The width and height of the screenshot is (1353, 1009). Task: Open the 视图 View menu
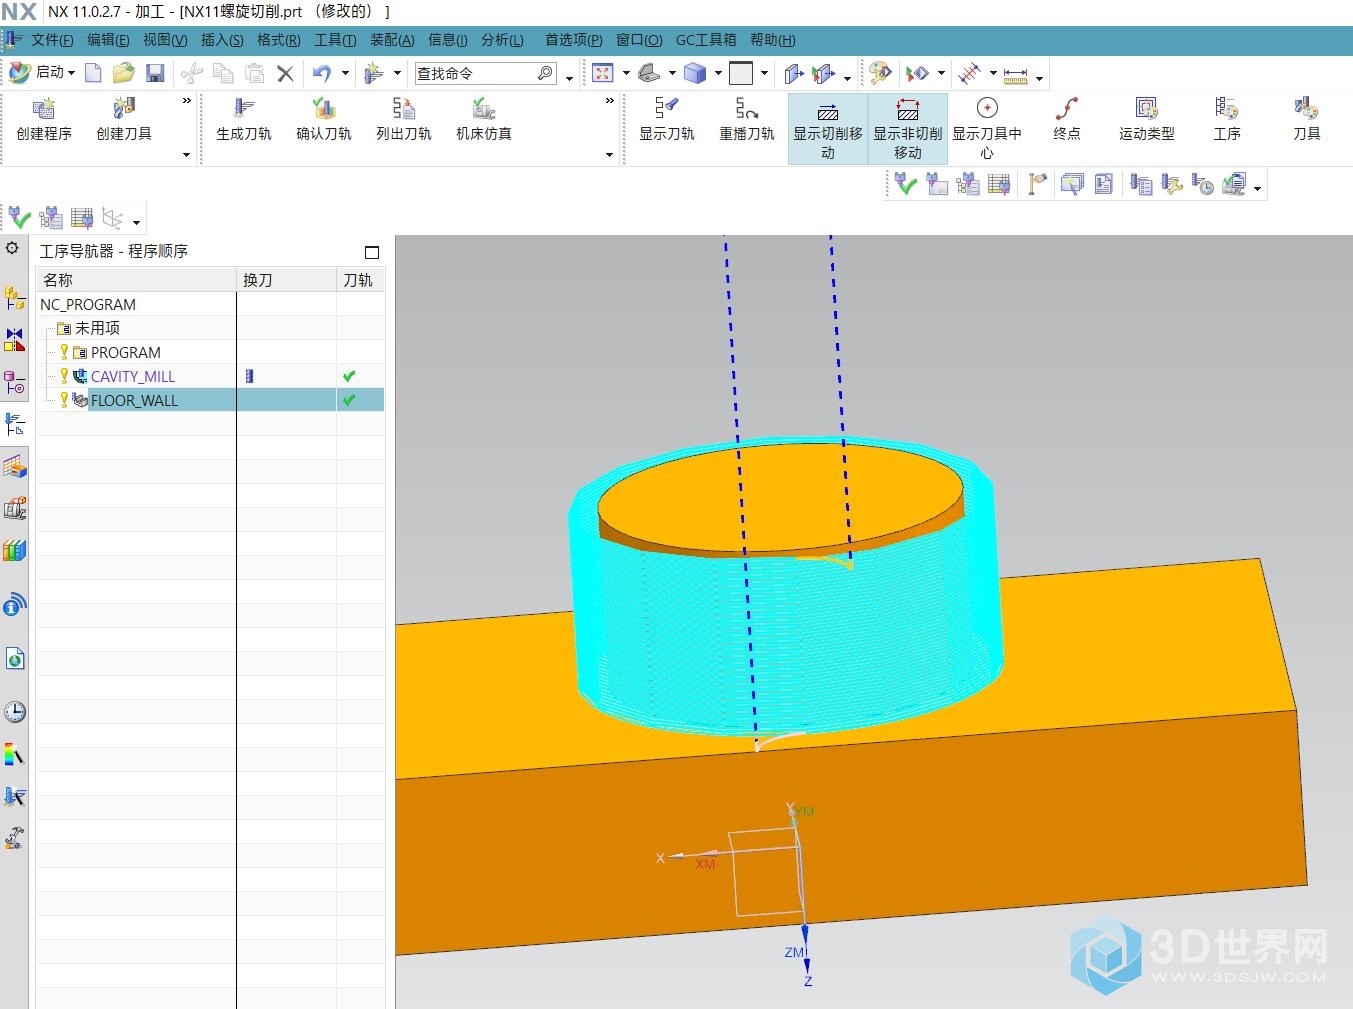point(165,40)
